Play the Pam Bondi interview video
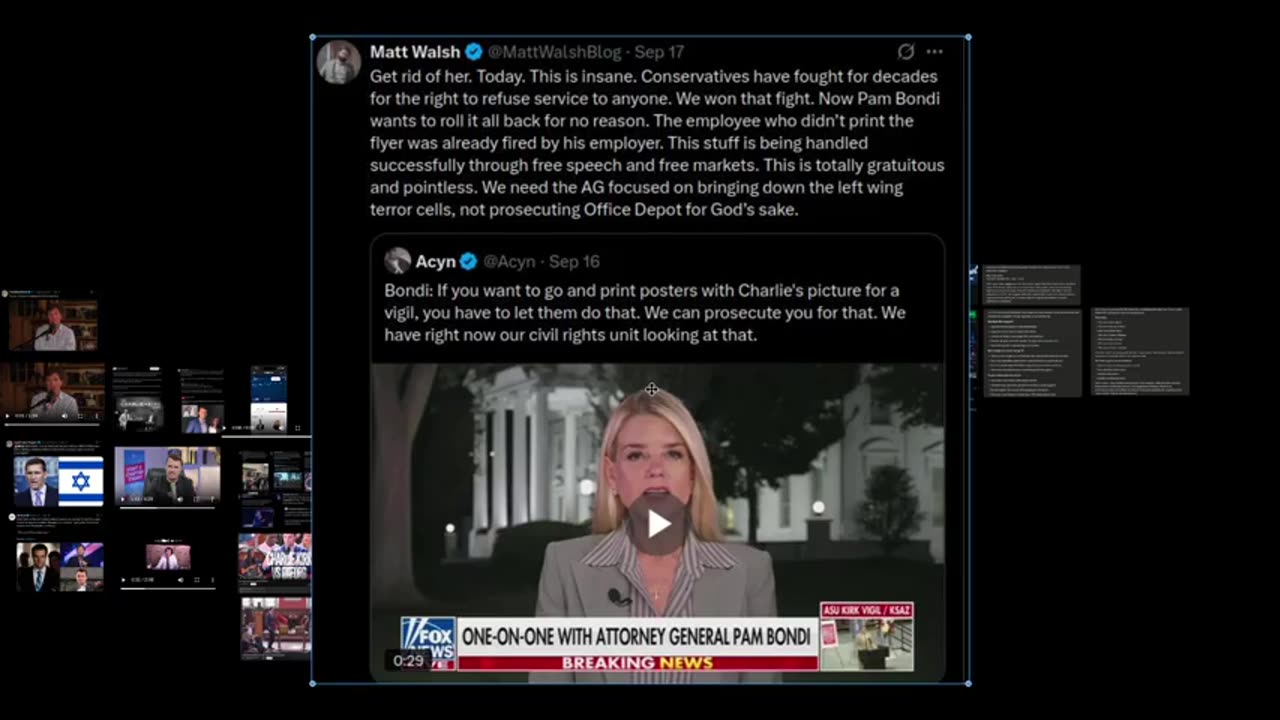This screenshot has height=720, width=1280. coord(657,523)
